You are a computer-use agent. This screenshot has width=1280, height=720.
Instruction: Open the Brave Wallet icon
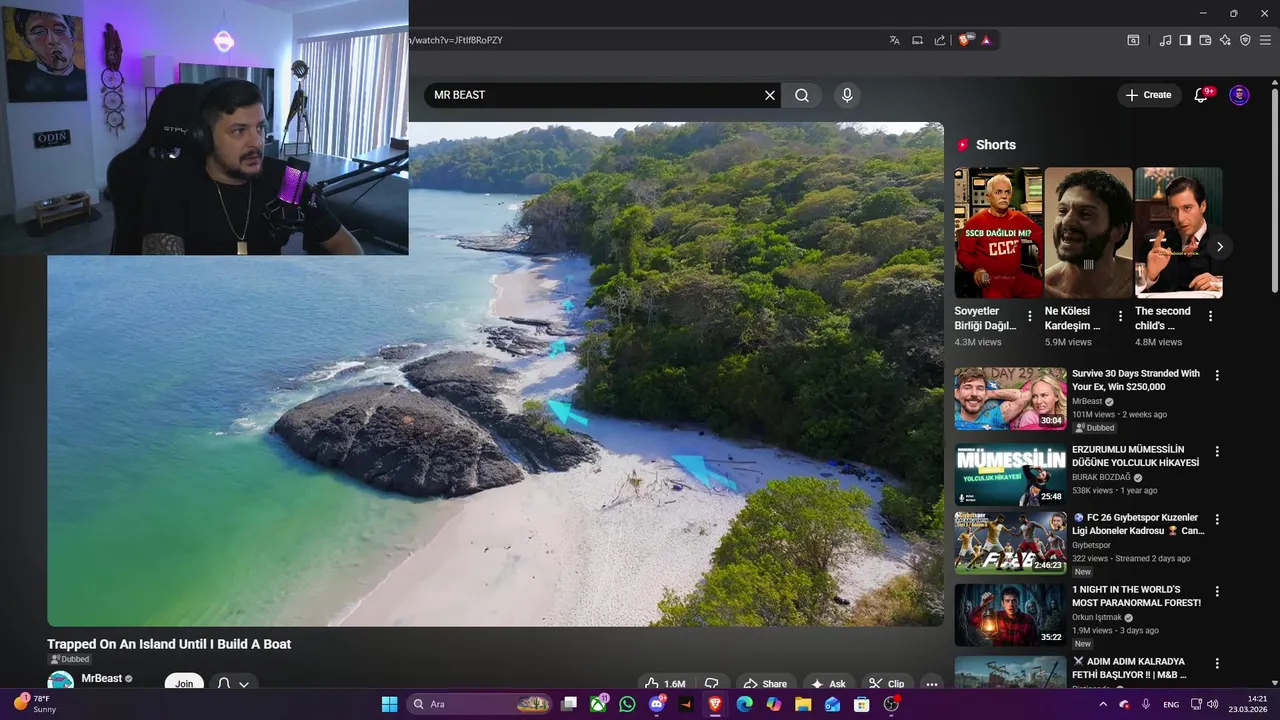click(1205, 40)
